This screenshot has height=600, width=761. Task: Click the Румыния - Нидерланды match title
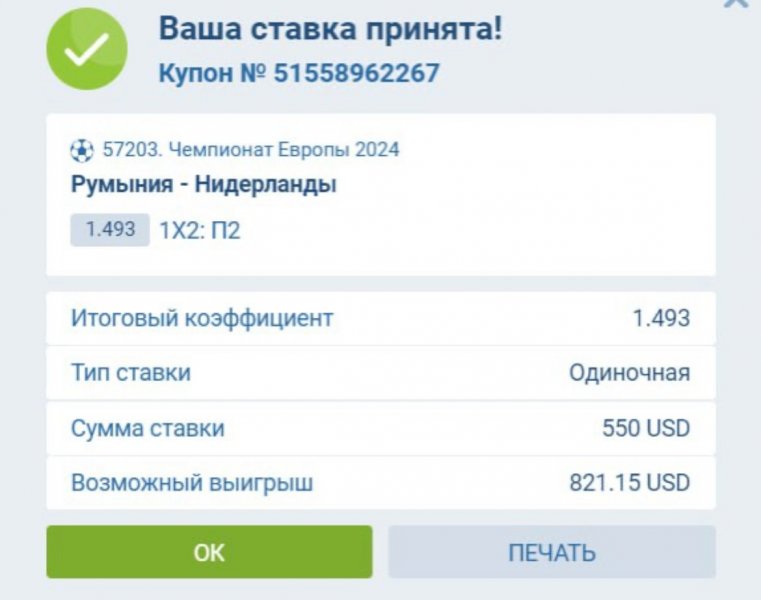[x=203, y=184]
